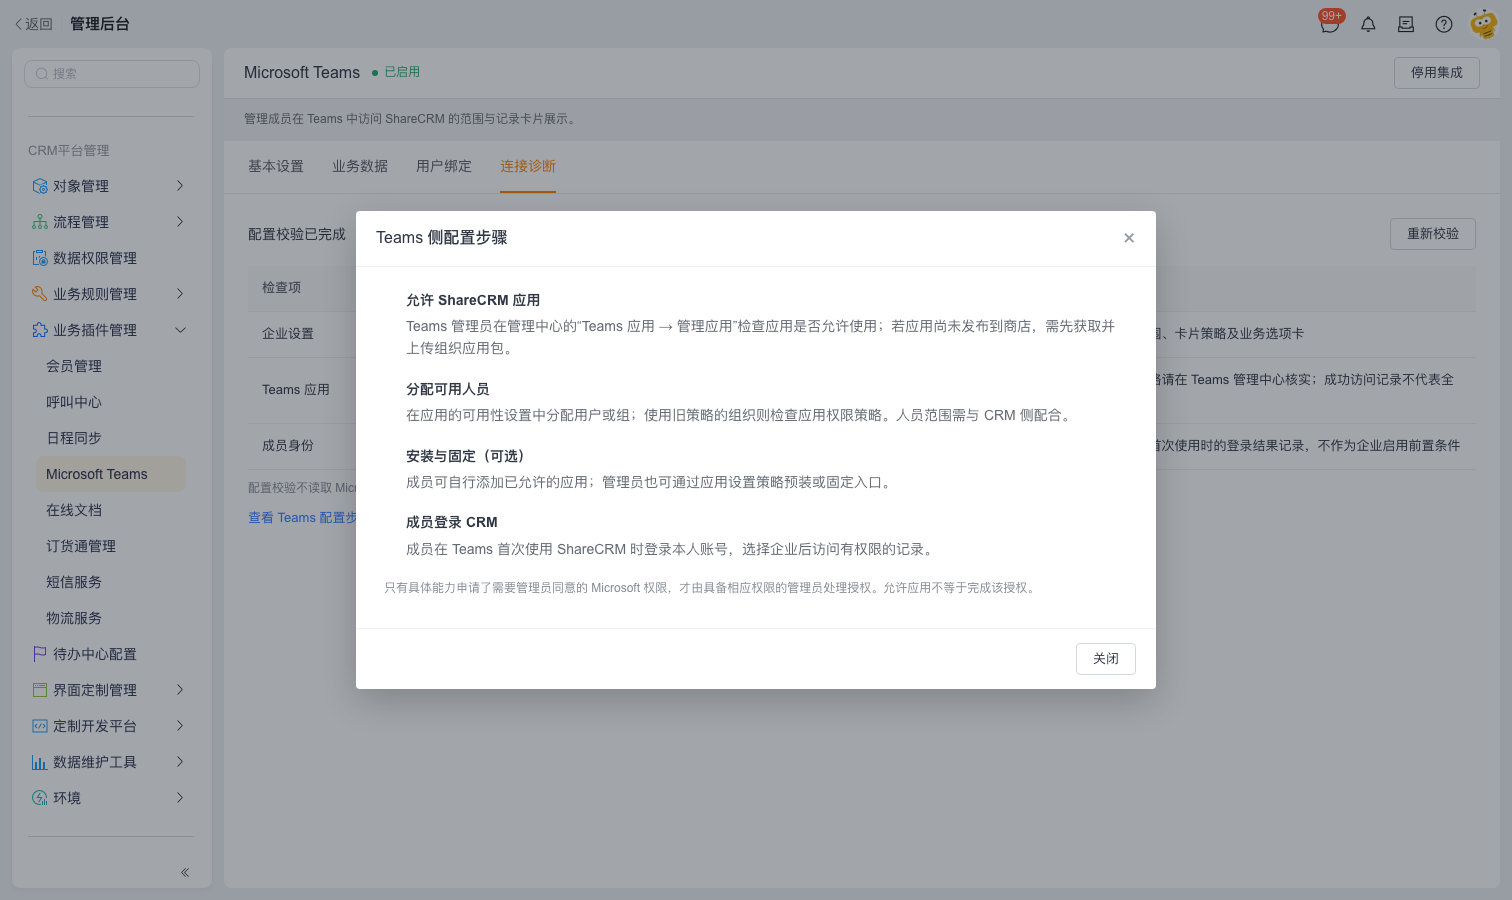1512x900 pixels.
Task: Expand the 界面定制管理 chevron
Action: point(180,690)
